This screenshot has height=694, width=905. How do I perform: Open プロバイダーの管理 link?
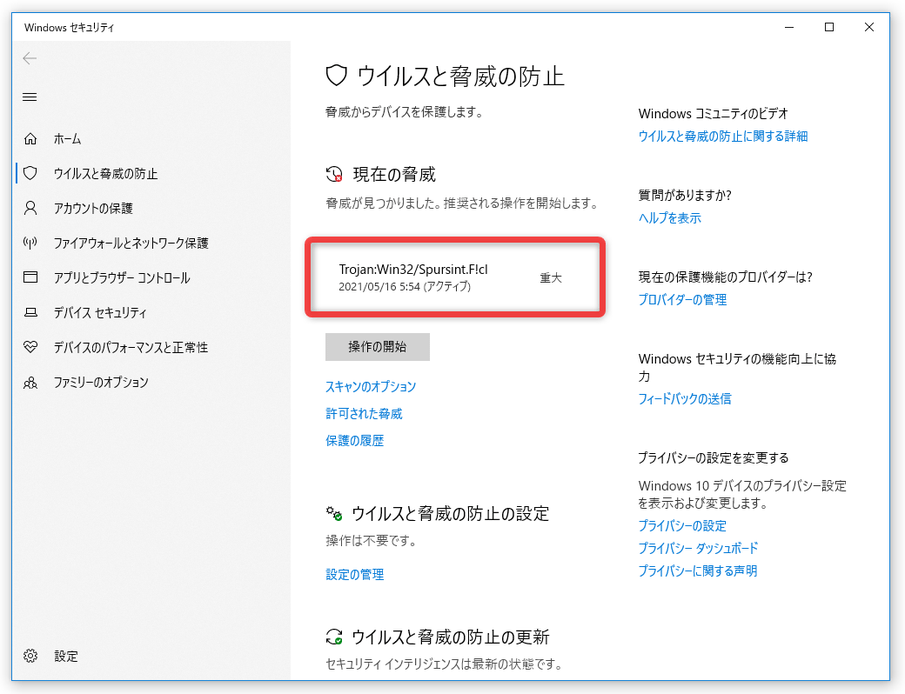682,300
